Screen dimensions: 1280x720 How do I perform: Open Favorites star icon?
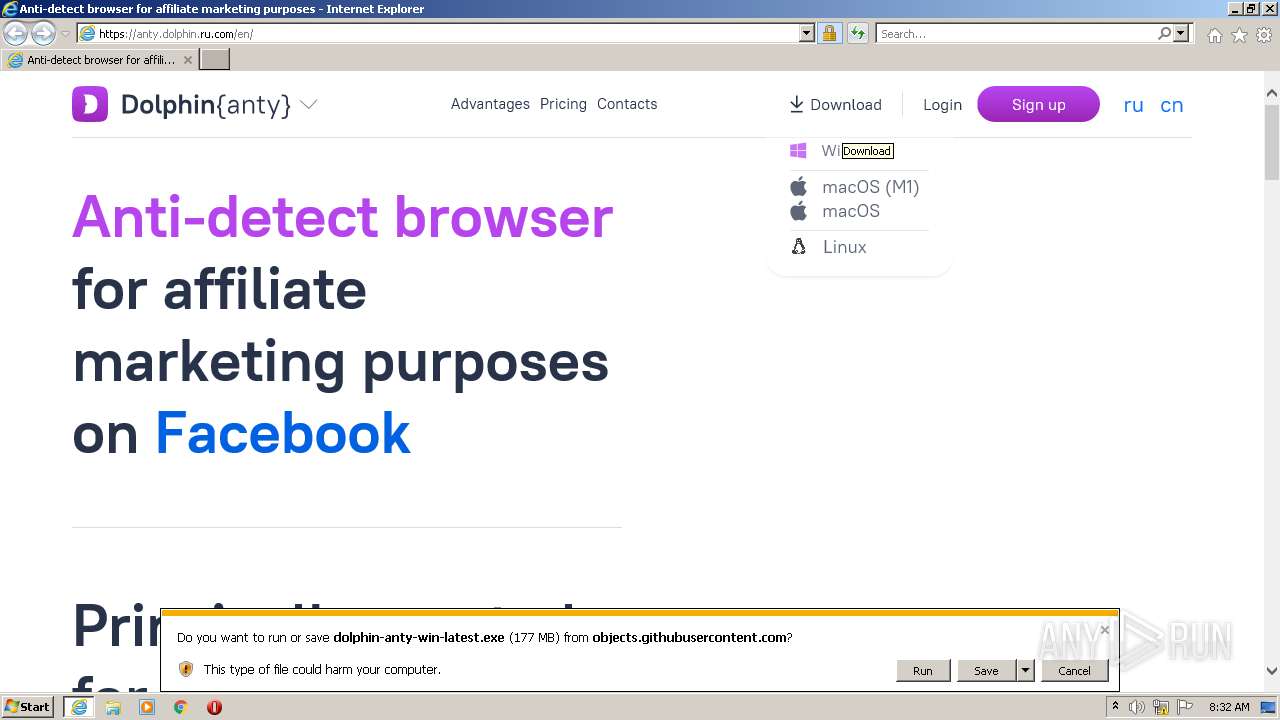point(1239,35)
